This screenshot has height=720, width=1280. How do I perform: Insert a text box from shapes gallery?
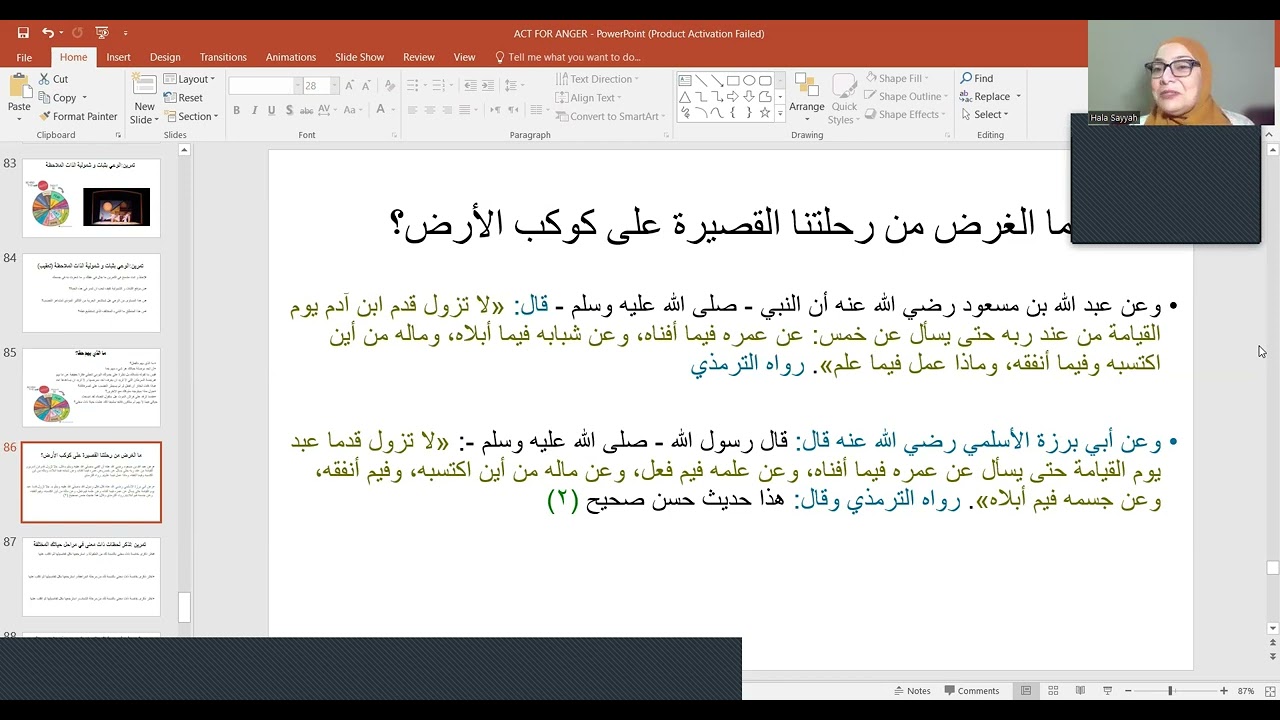click(685, 81)
